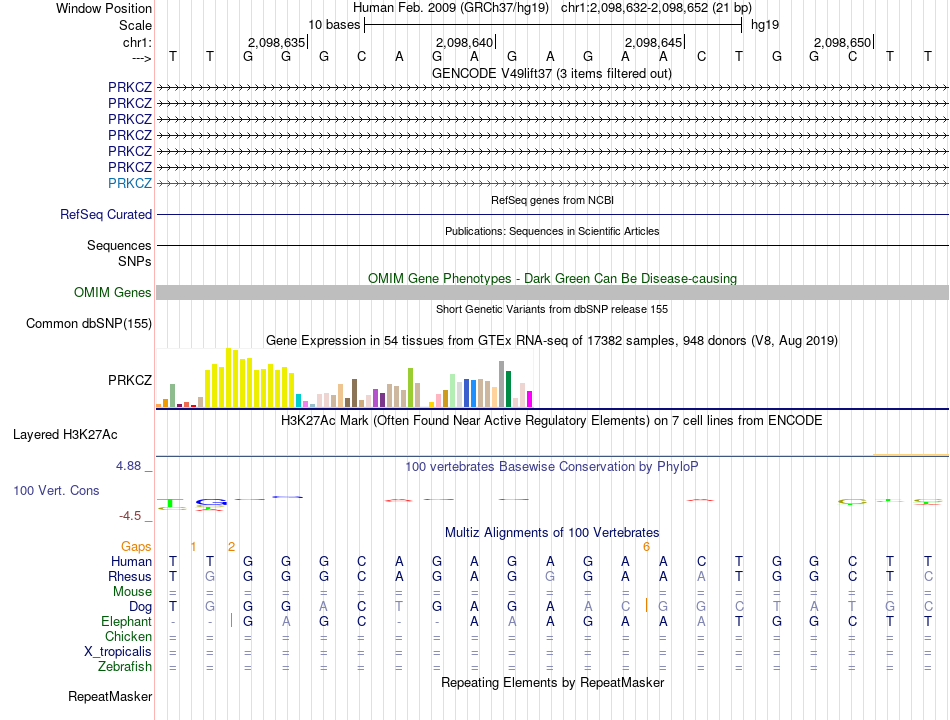
Task: Click the orange Gaps label
Action: coord(136,547)
